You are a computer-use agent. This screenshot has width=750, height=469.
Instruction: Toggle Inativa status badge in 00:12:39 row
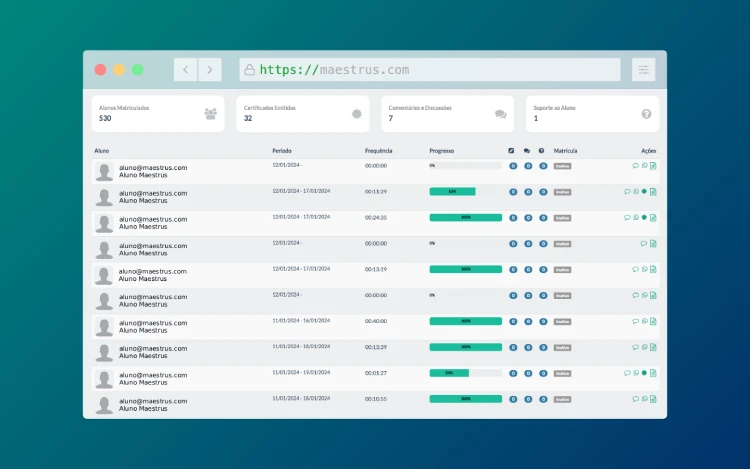(562, 347)
